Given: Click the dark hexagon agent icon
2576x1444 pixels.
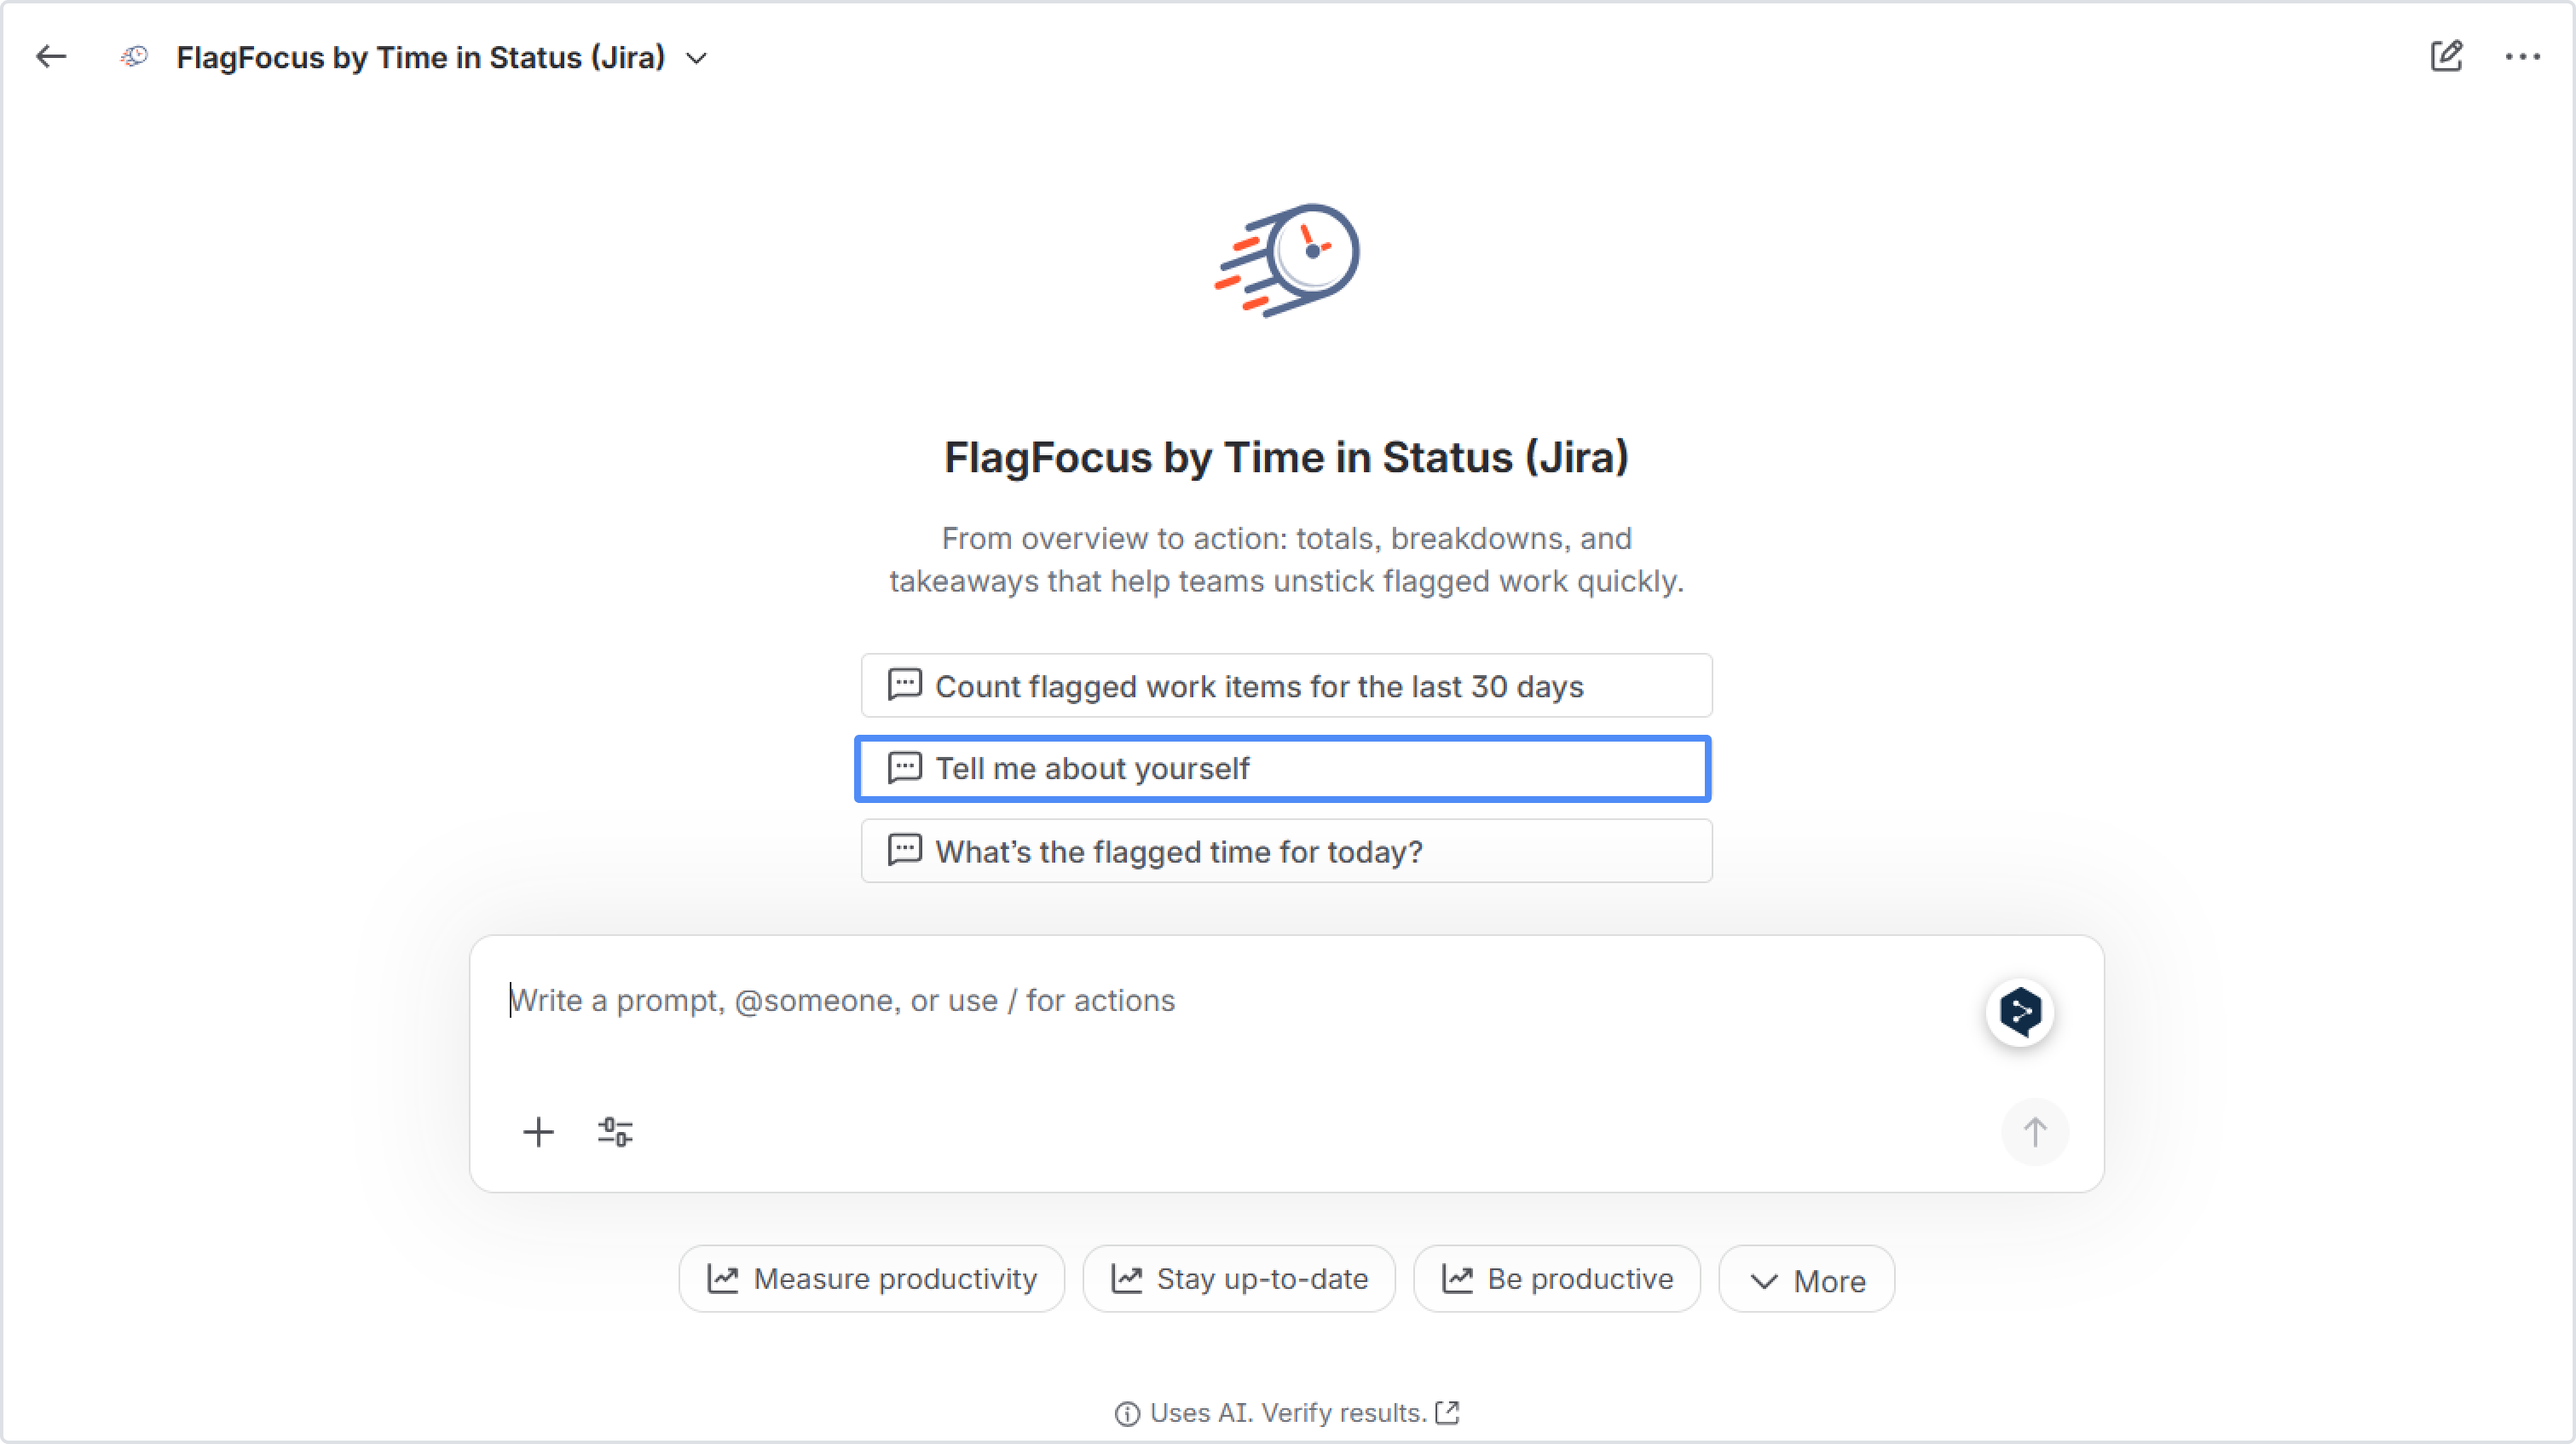Looking at the screenshot, I should (x=2020, y=1012).
